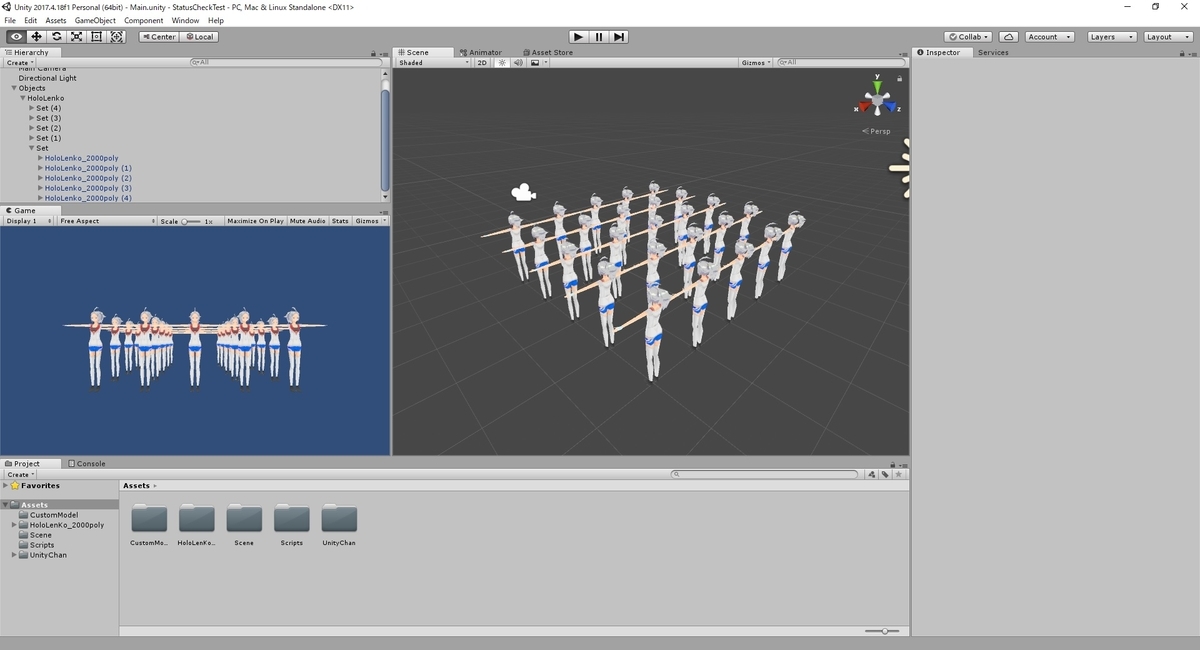Toggle Local/Global handle rotation

[199, 37]
